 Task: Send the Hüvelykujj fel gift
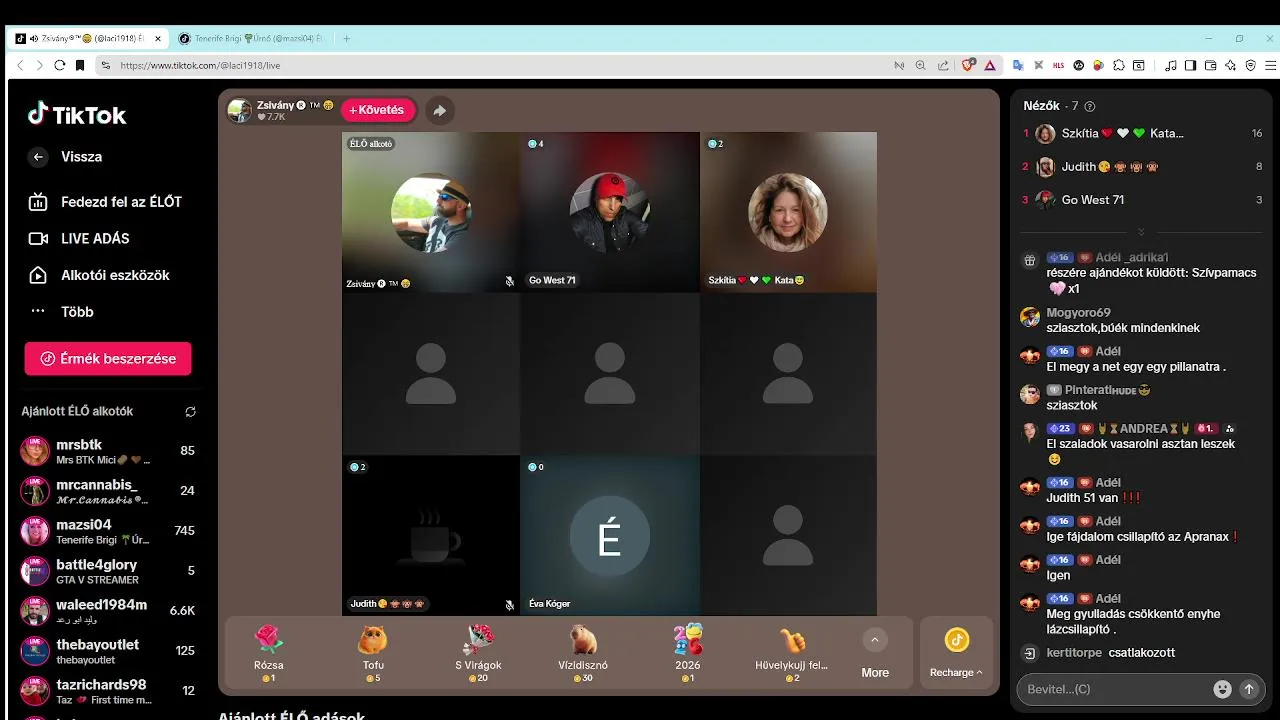[792, 653]
